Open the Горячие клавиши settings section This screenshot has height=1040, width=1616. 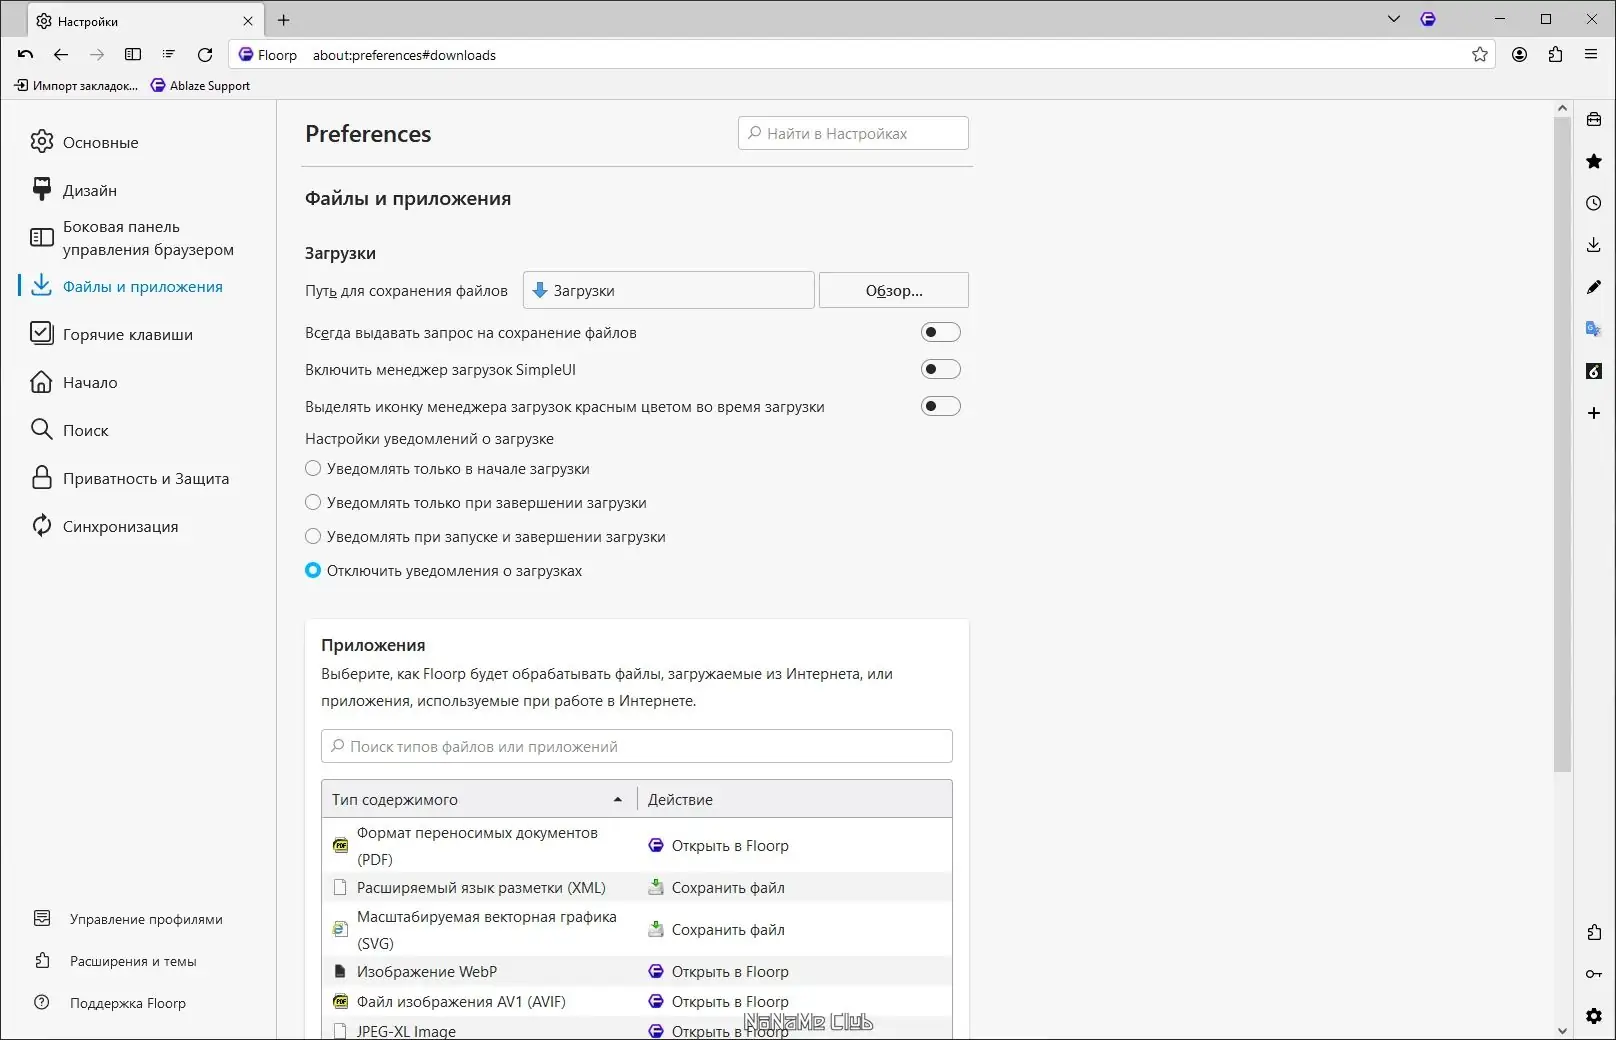127,334
